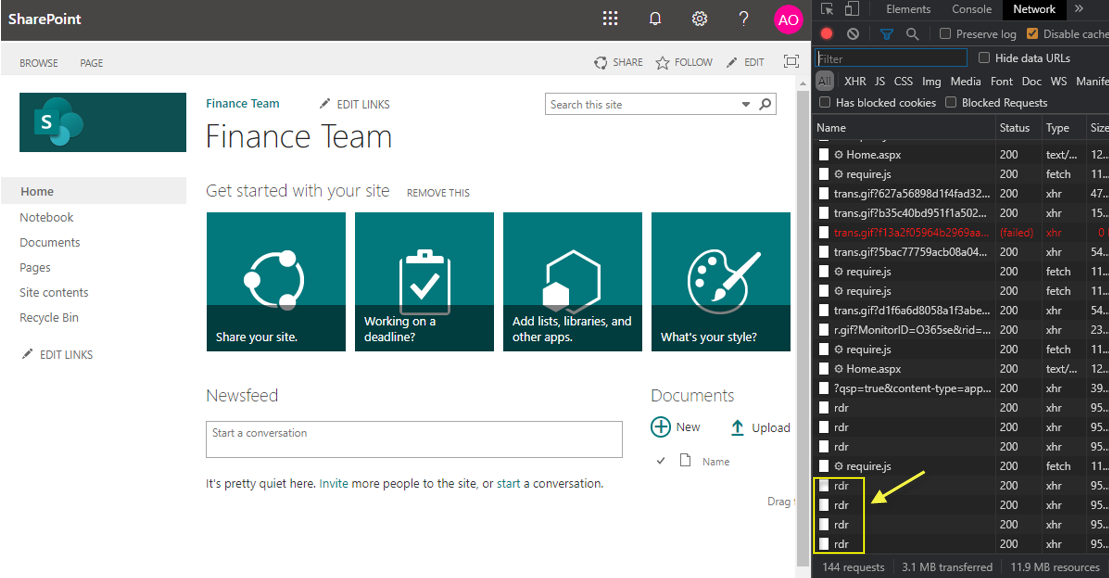Click the file type icon column header

coord(685,461)
